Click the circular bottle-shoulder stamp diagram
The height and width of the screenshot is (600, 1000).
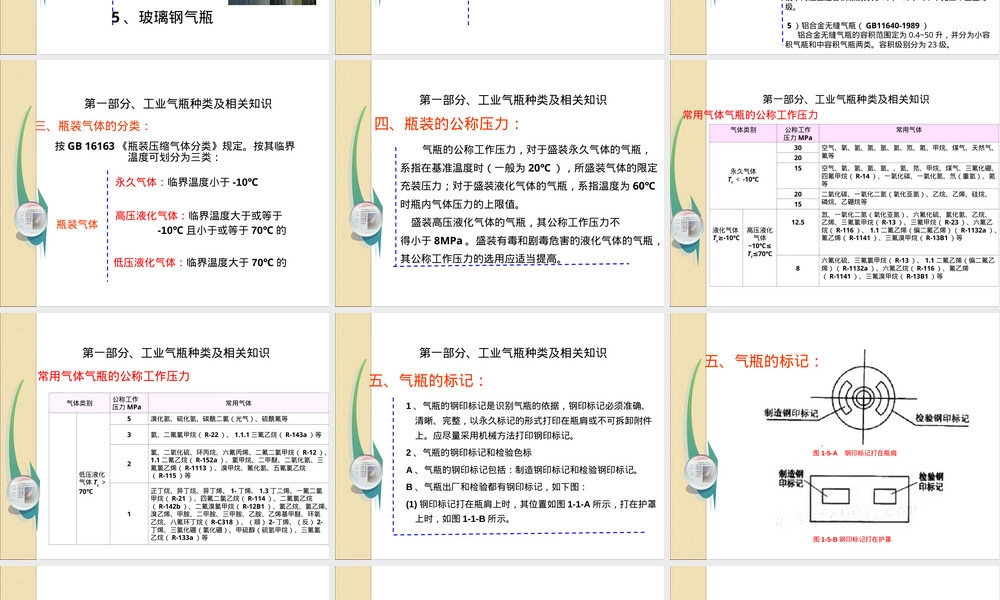coord(864,397)
